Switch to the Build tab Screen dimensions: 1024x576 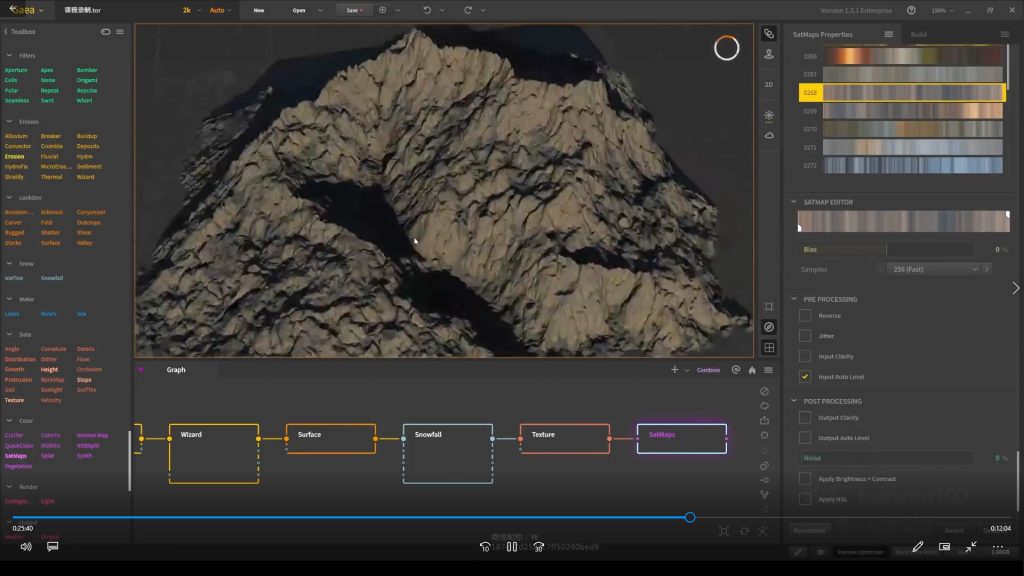click(918, 34)
